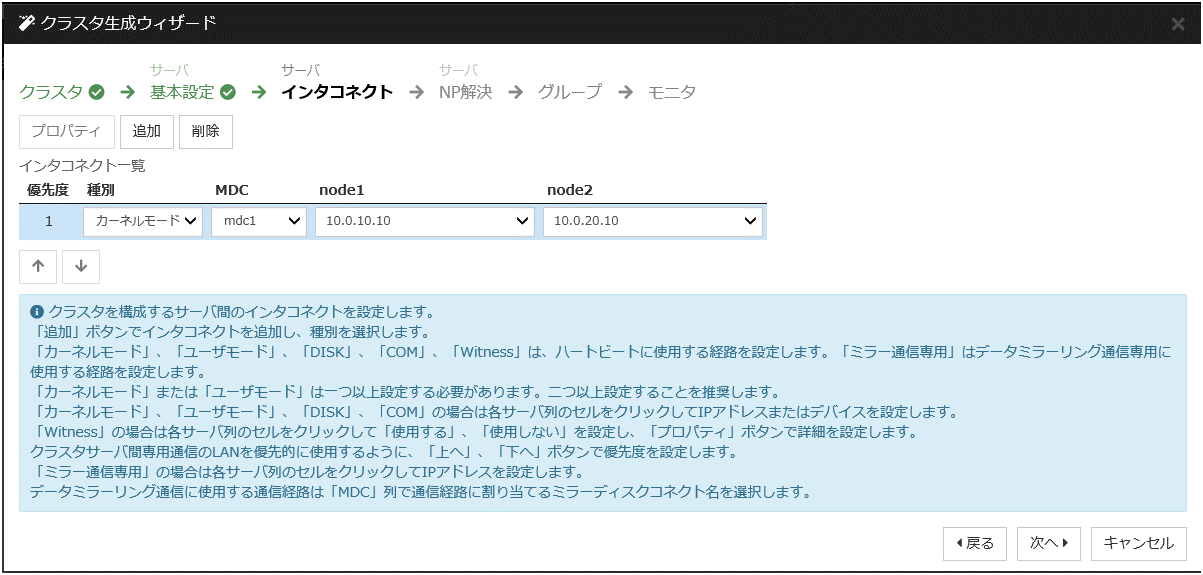Close the cluster generation wizard dialog
The height and width of the screenshot is (575, 1203).
(x=1178, y=23)
